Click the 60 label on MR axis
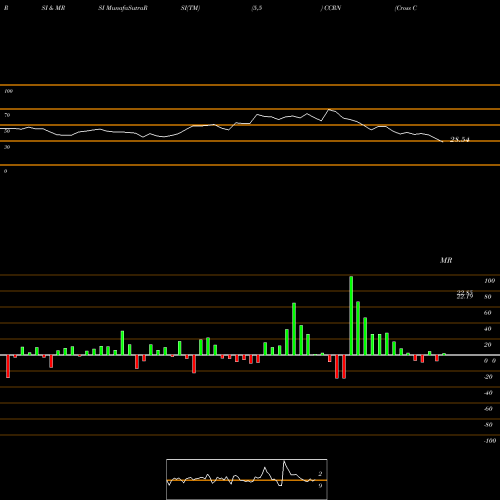 pos(488,313)
